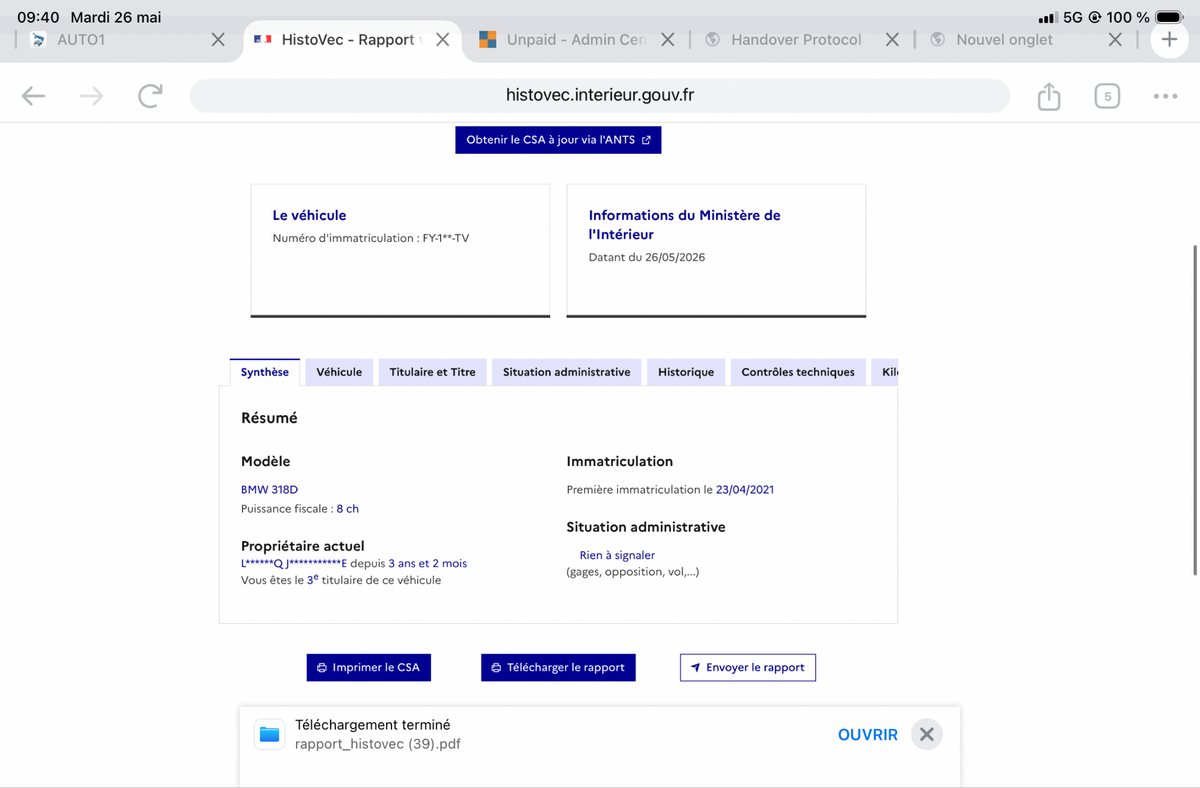Open the Contrôles techniques tab

click(798, 372)
